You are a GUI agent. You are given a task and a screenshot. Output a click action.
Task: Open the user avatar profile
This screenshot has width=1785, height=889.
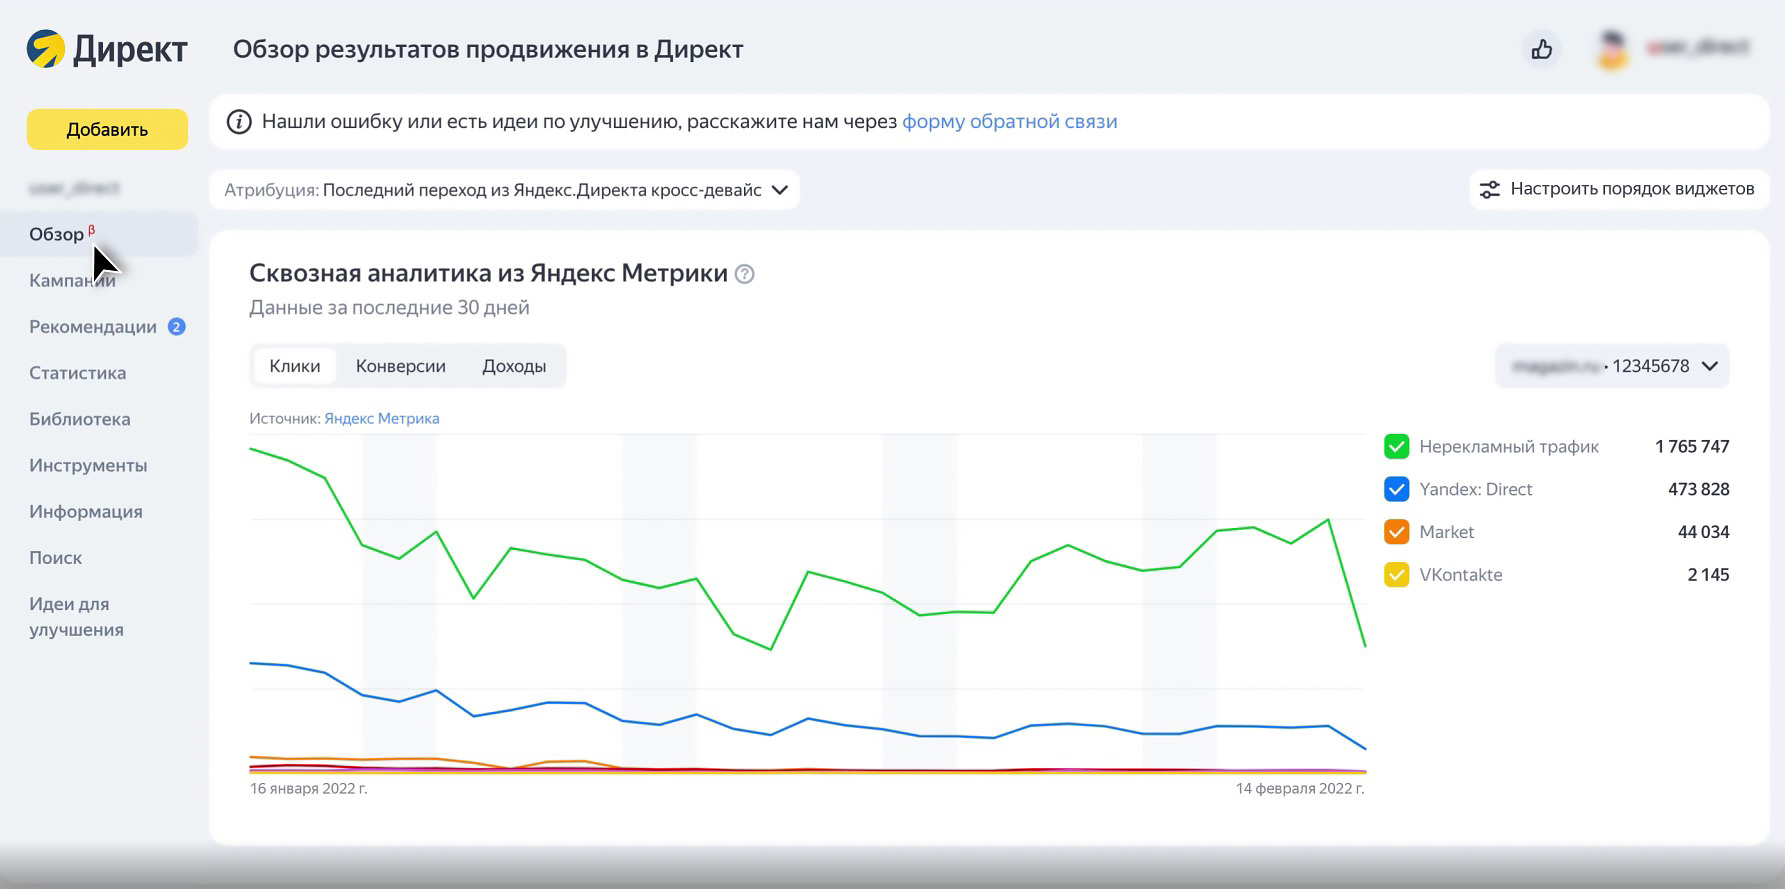point(1612,49)
